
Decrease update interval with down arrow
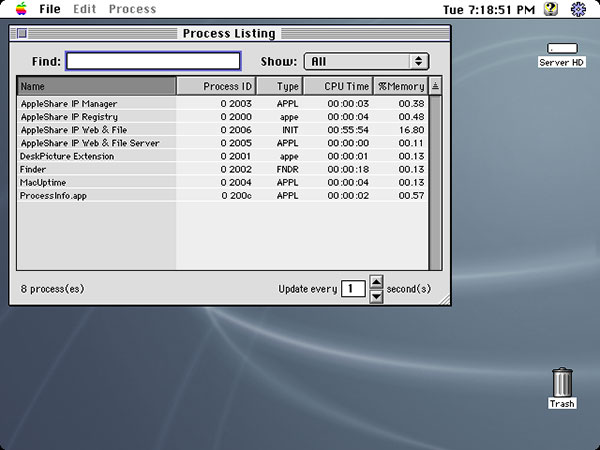pos(376,296)
